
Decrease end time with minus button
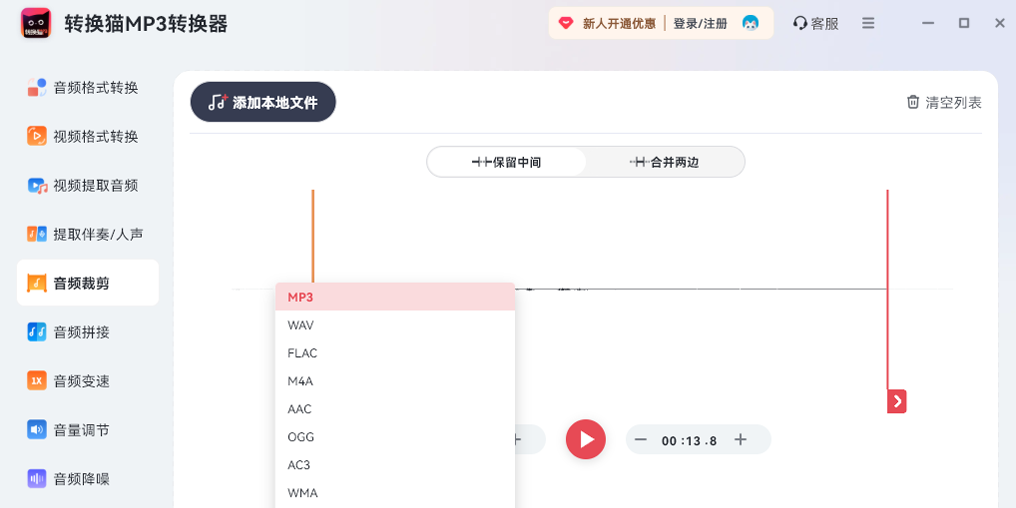pos(641,440)
